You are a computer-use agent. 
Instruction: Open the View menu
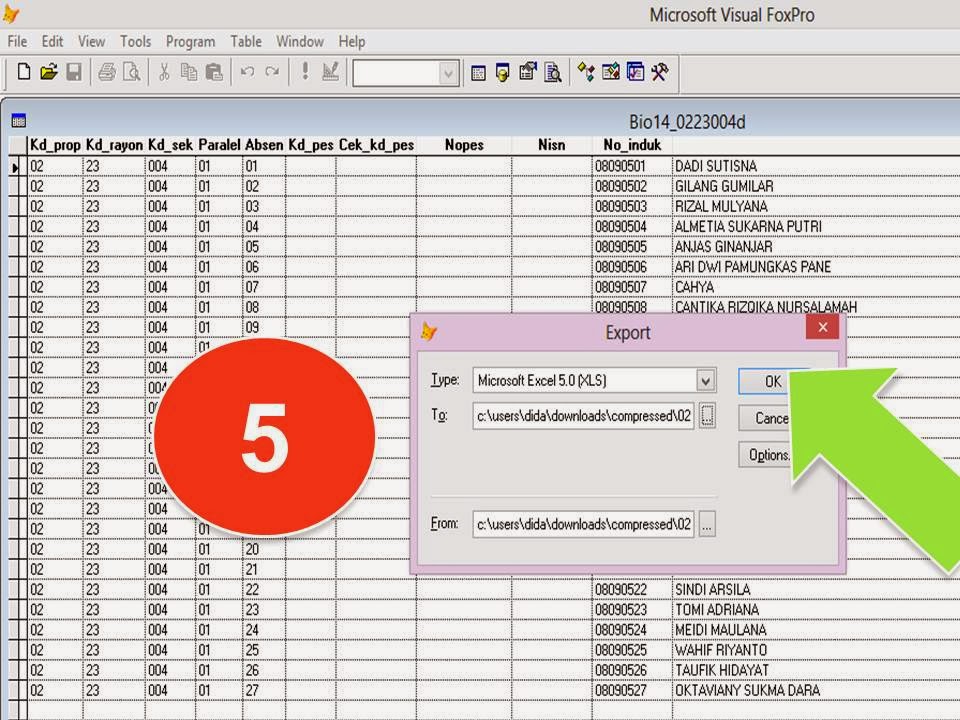point(91,42)
